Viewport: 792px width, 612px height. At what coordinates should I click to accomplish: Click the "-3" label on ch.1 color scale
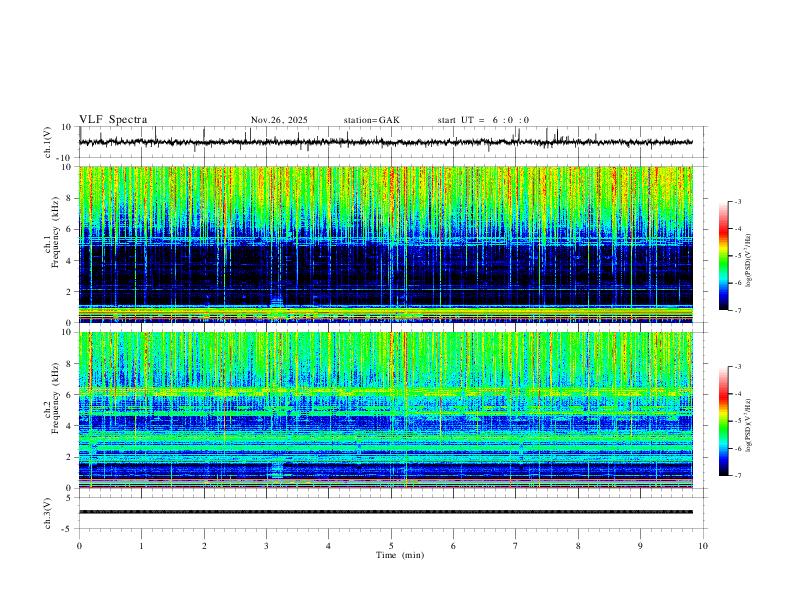point(737,201)
